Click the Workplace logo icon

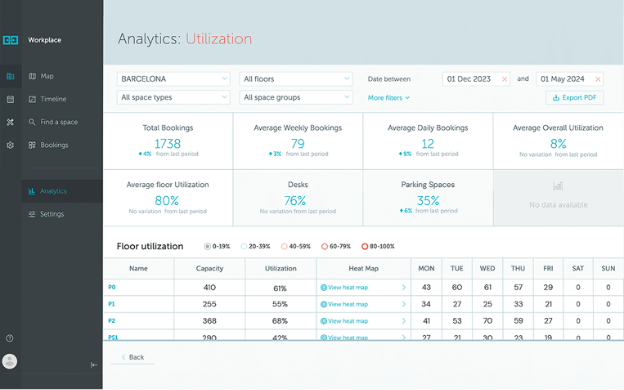pyautogui.click(x=10, y=40)
